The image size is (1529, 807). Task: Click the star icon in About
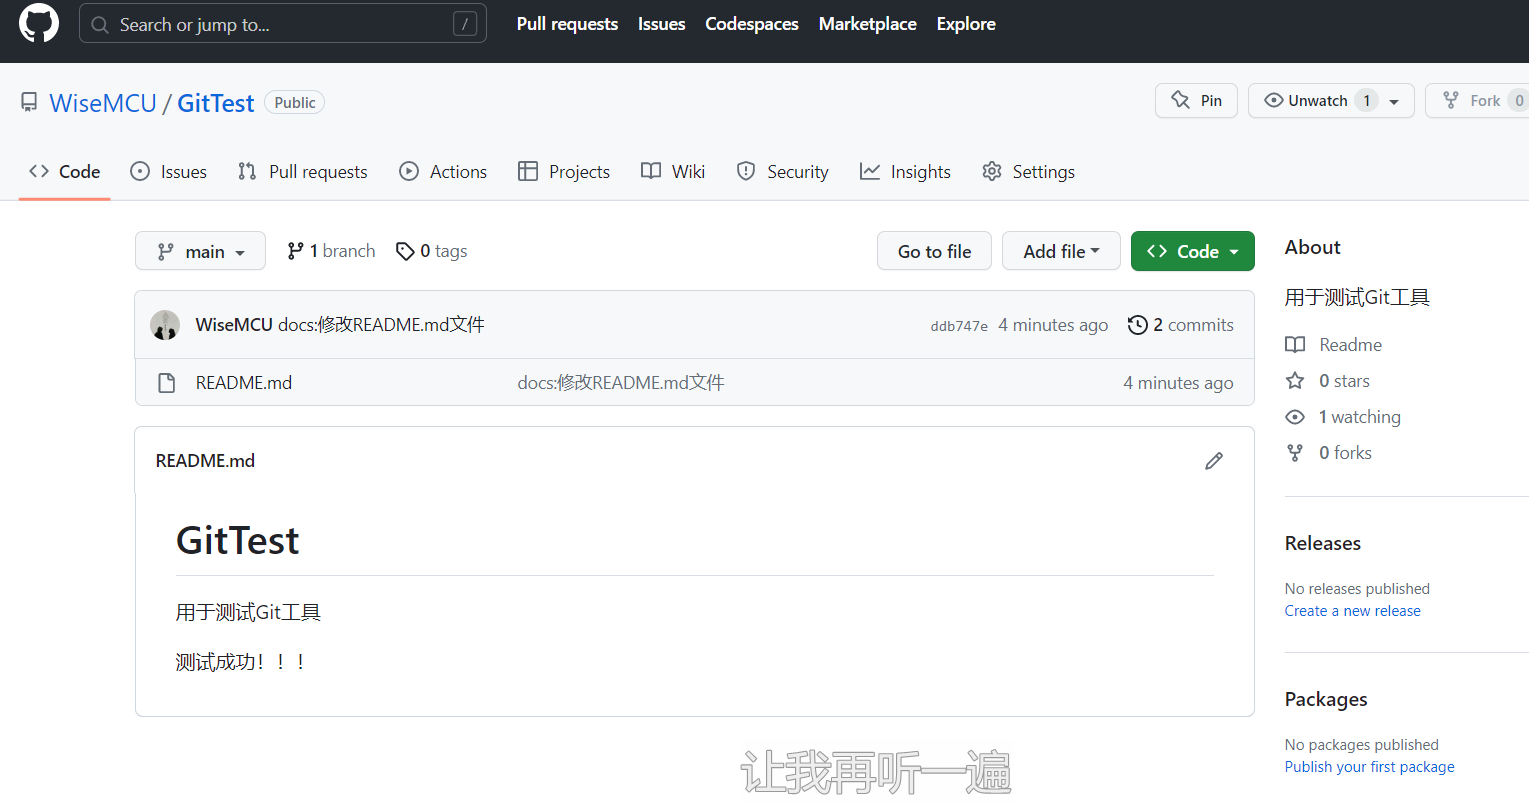pyautogui.click(x=1295, y=381)
